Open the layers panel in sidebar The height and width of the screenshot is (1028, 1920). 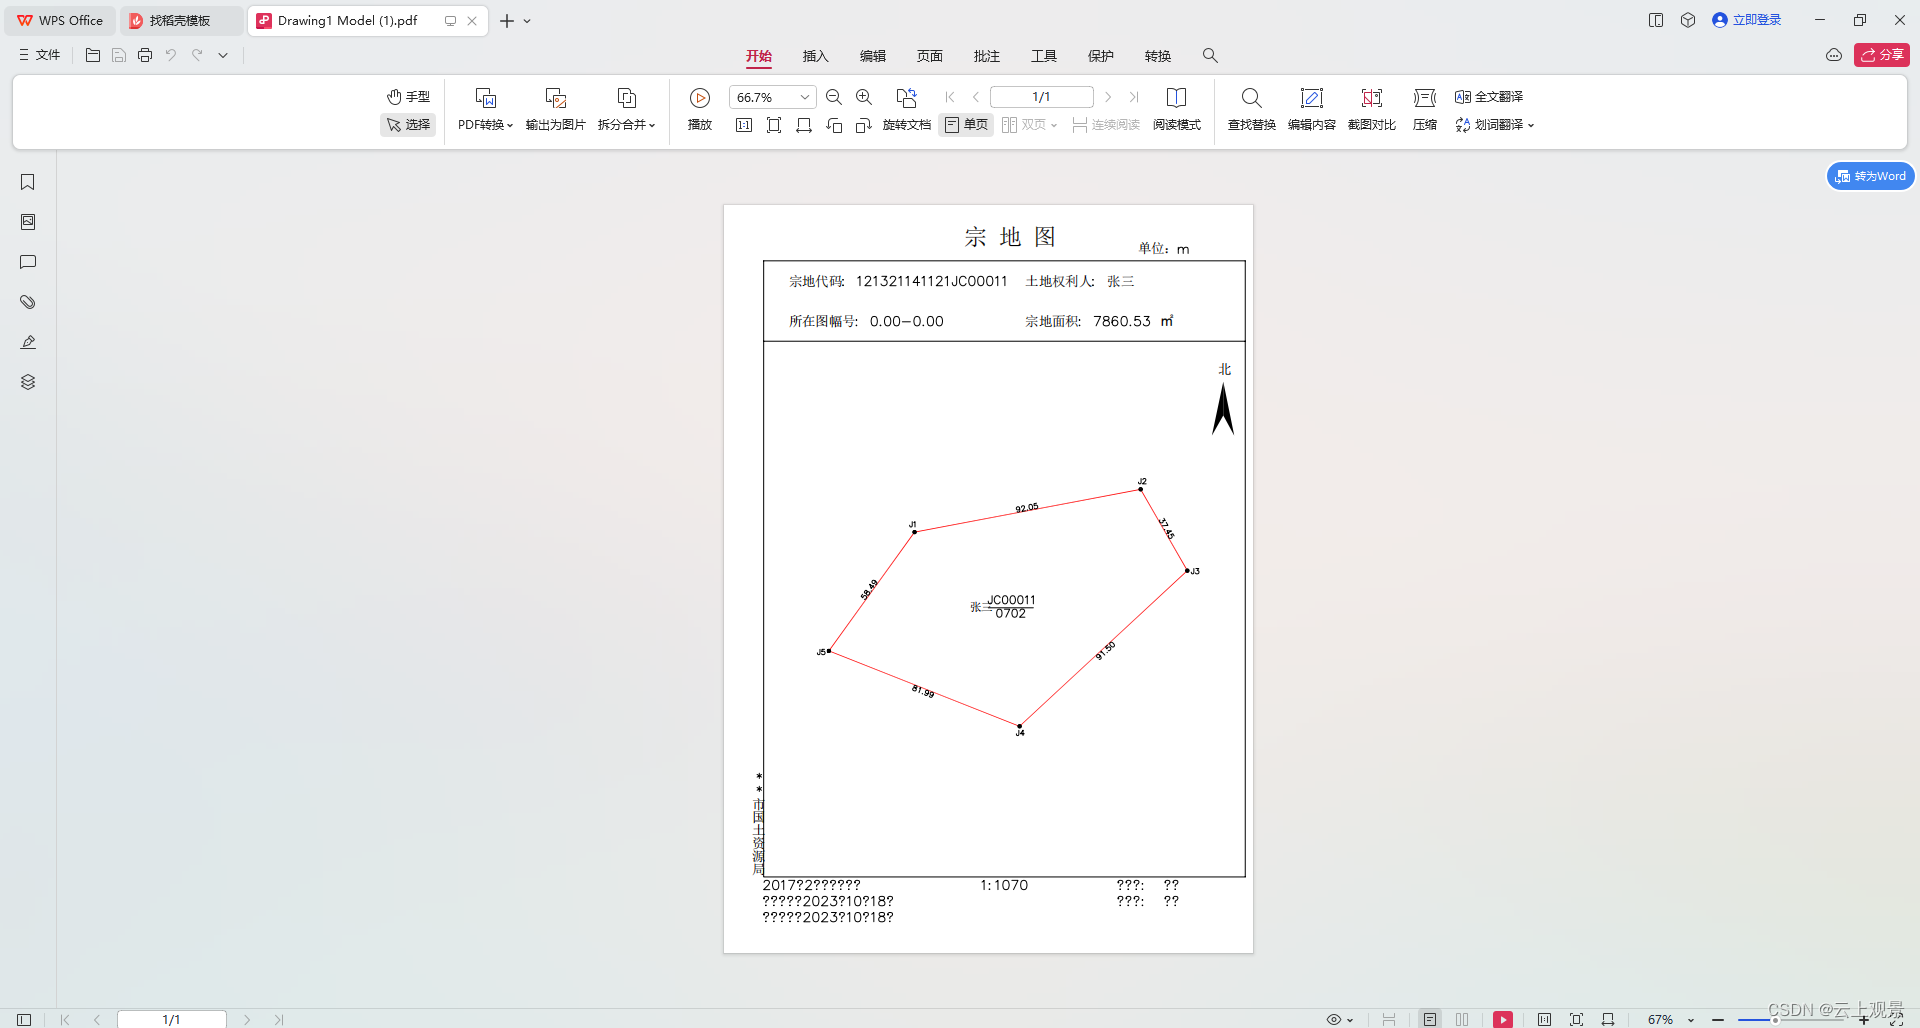[28, 382]
